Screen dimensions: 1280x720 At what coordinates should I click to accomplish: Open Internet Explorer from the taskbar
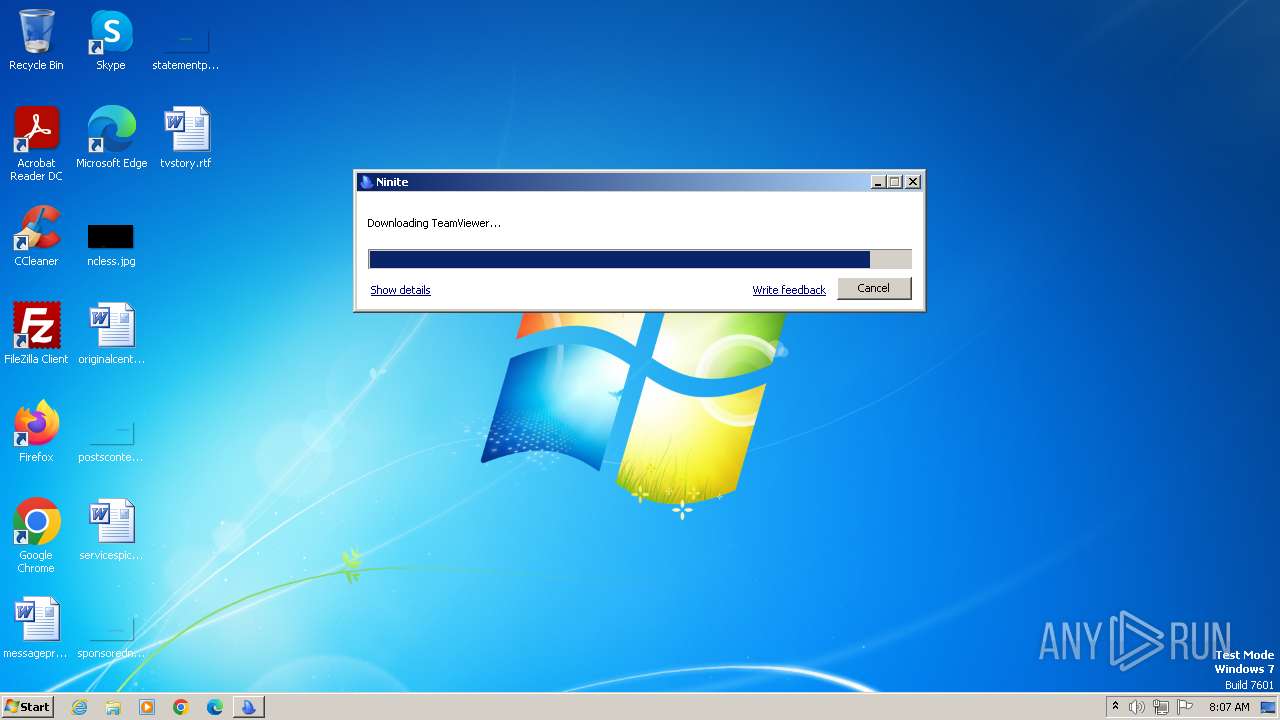79,707
